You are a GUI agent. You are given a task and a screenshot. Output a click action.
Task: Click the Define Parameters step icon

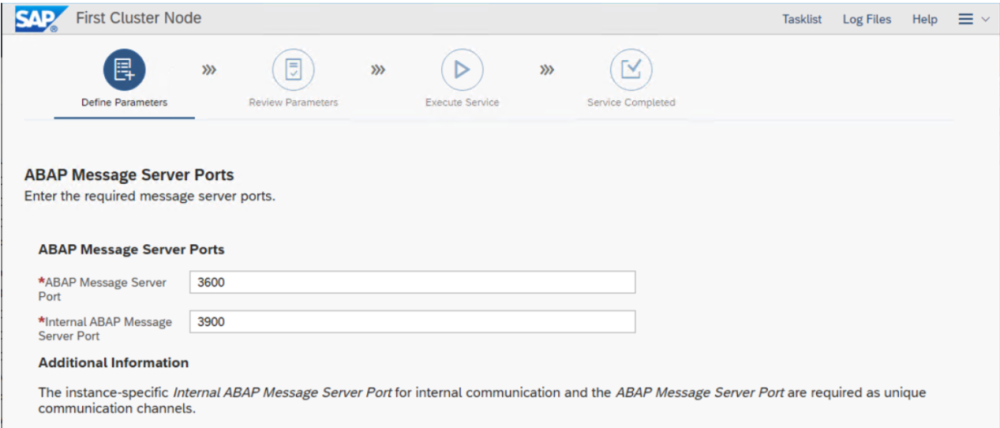124,70
